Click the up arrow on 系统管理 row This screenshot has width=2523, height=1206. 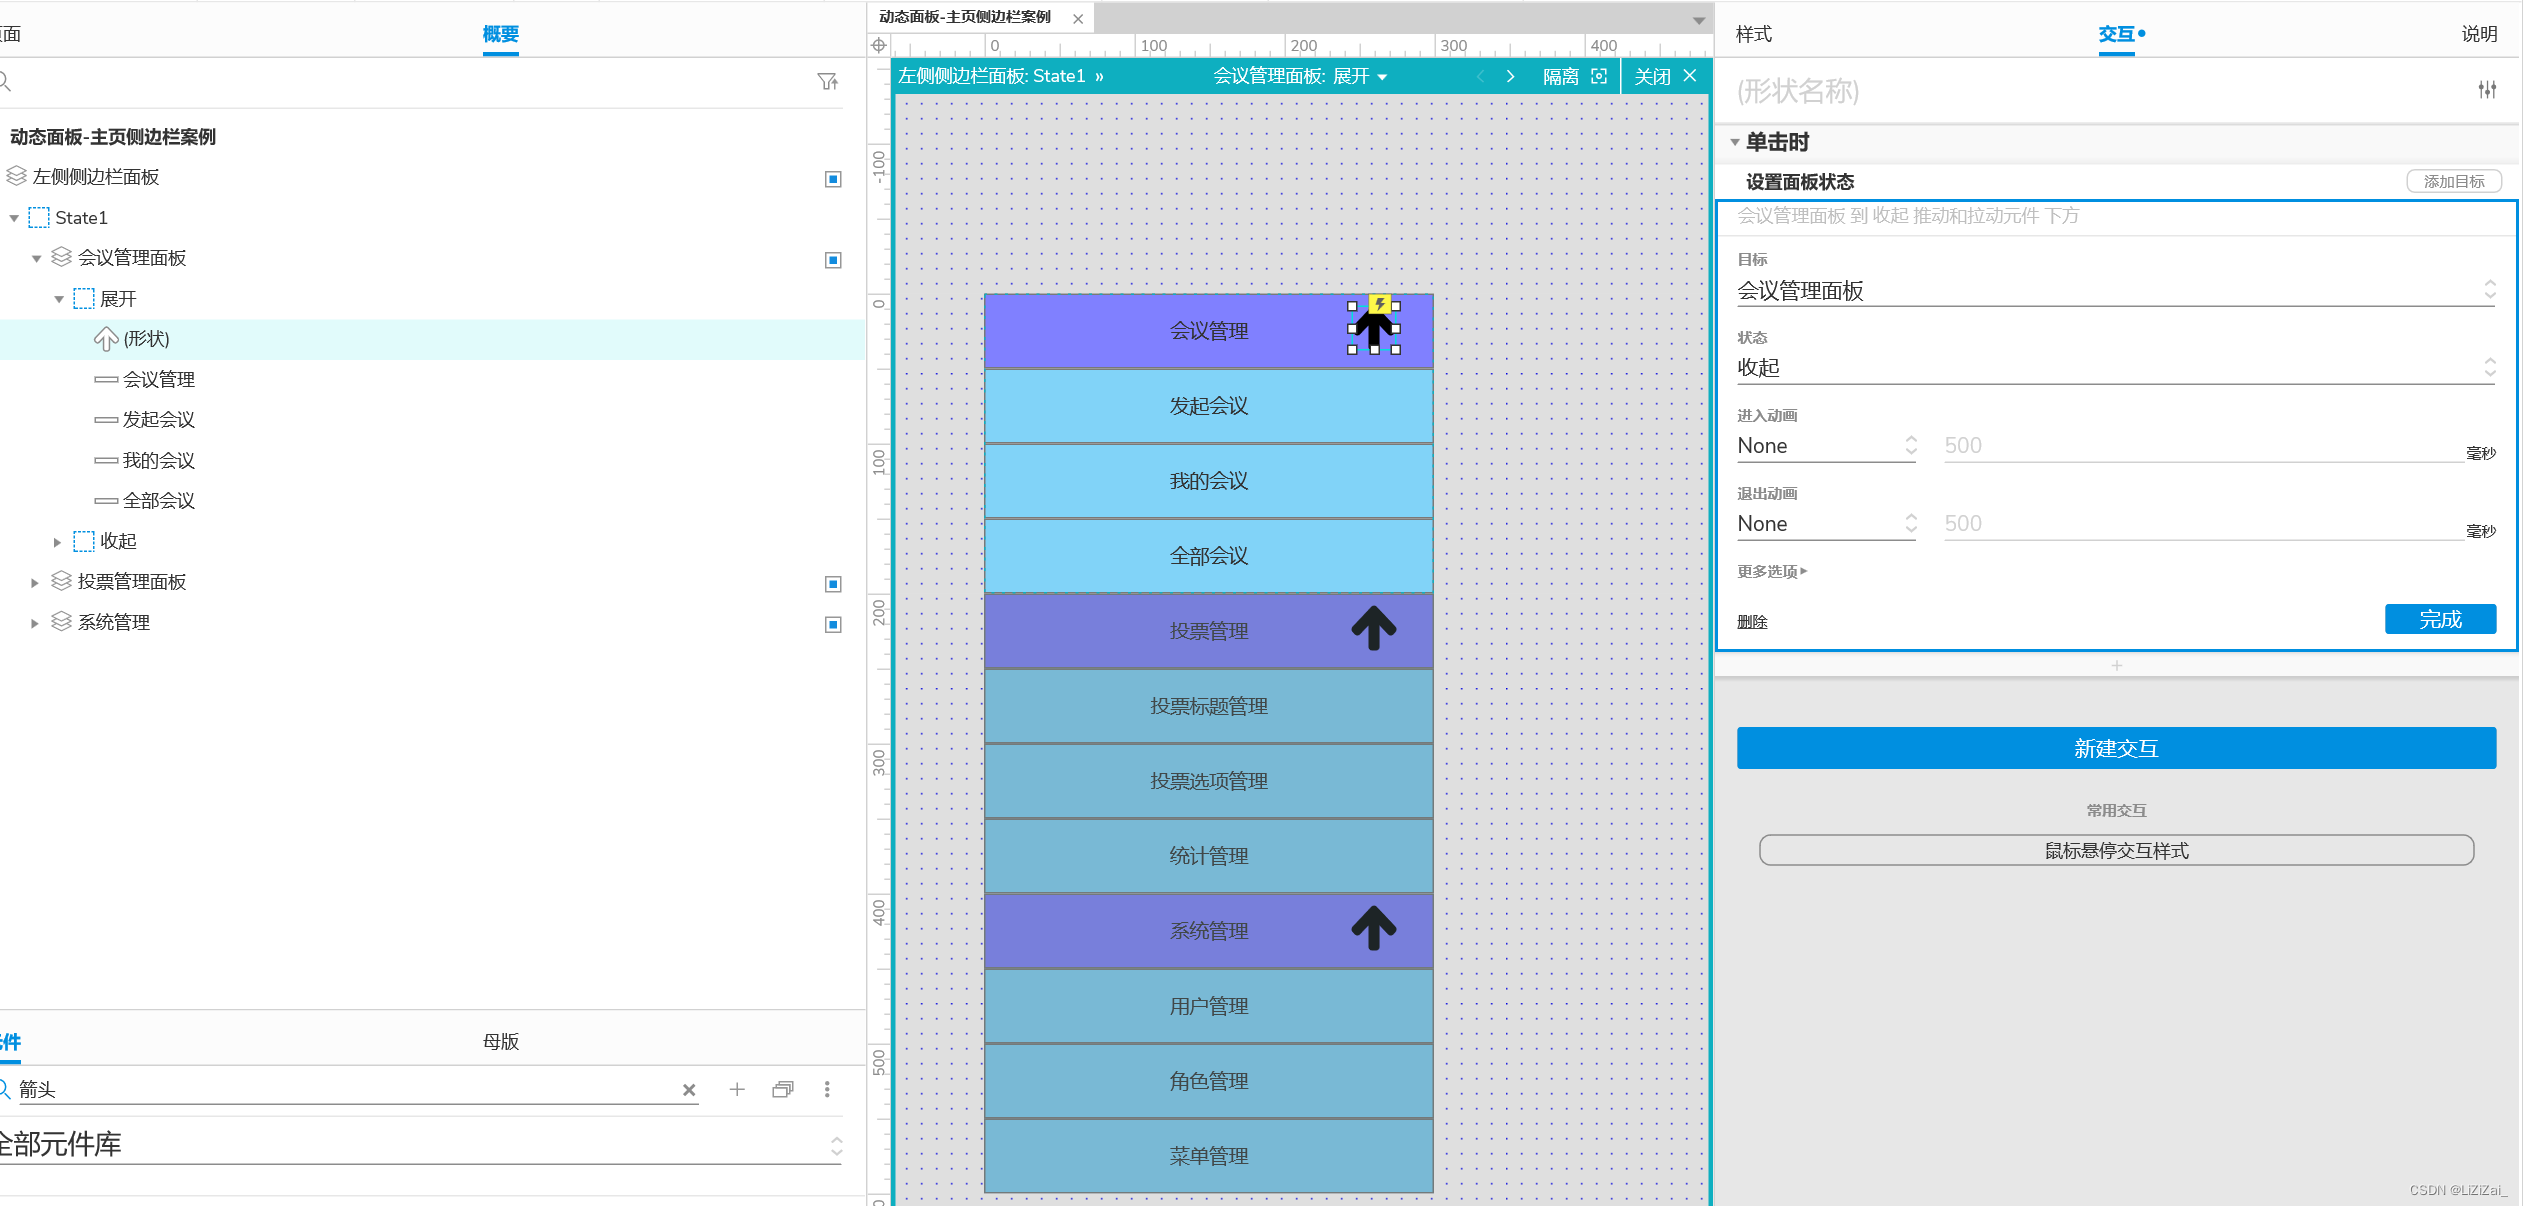(1373, 929)
